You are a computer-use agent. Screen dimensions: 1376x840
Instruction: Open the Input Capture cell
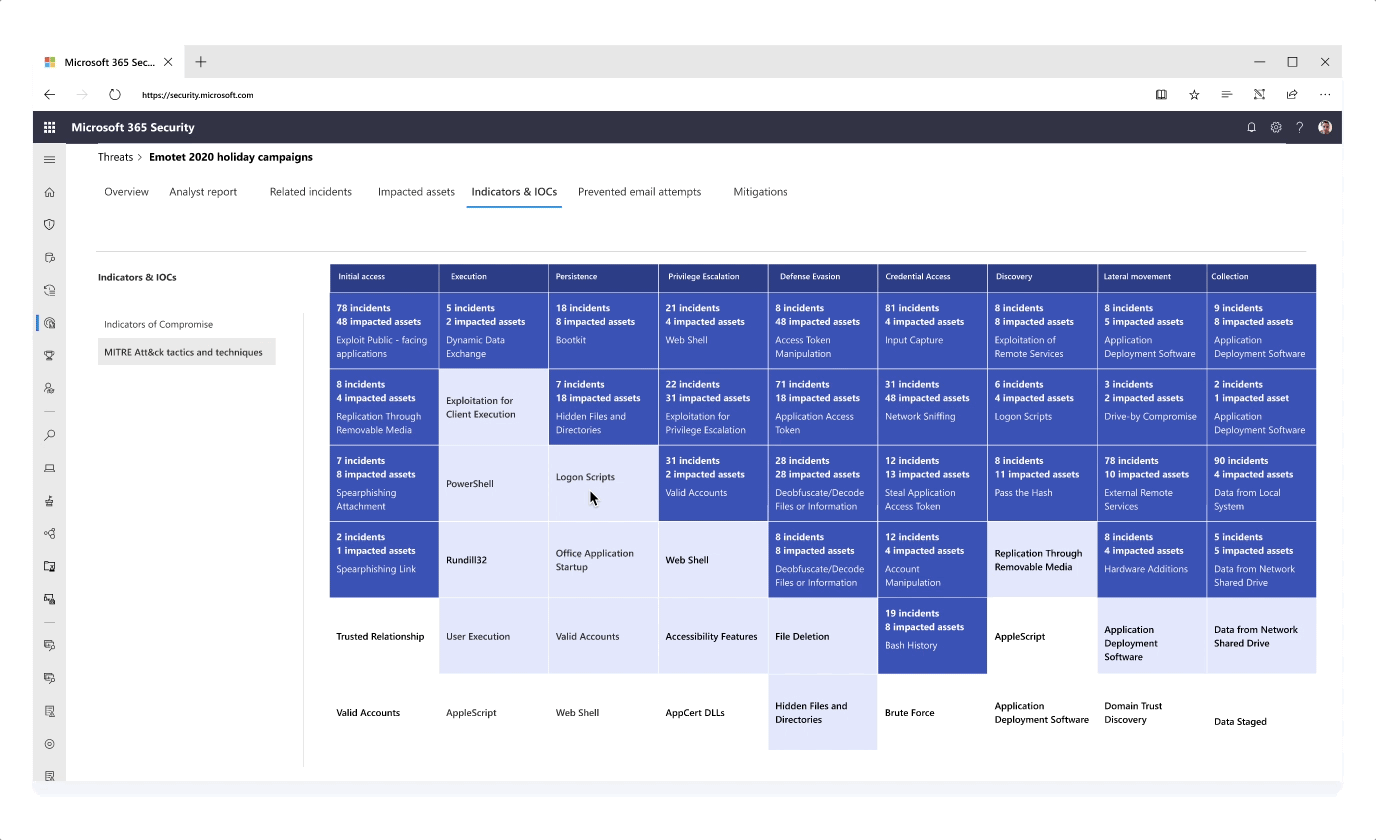click(932, 331)
